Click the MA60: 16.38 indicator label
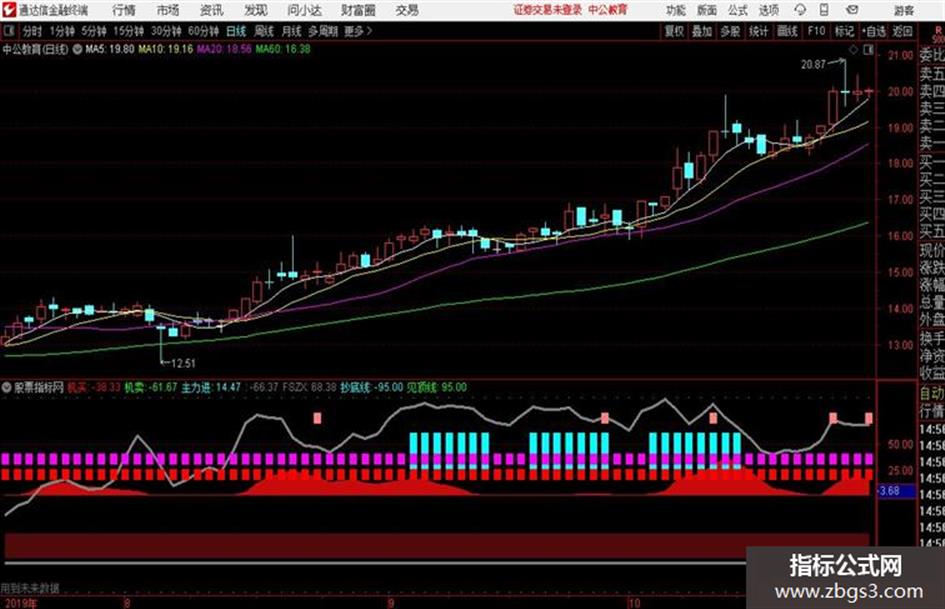 [283, 49]
